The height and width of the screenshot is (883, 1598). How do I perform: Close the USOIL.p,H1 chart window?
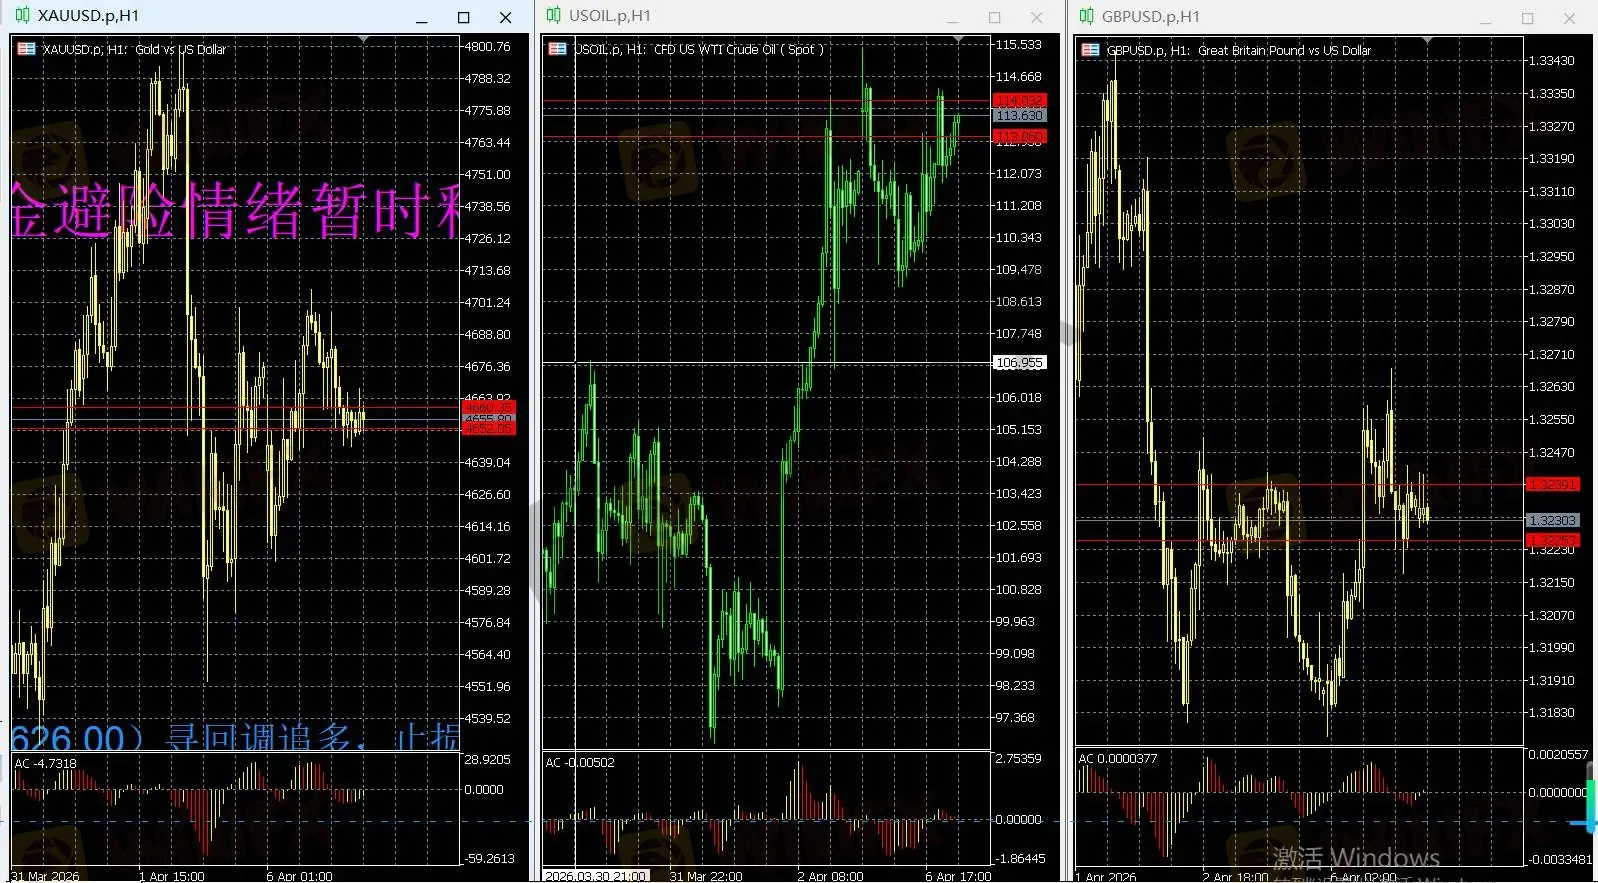coord(1036,17)
